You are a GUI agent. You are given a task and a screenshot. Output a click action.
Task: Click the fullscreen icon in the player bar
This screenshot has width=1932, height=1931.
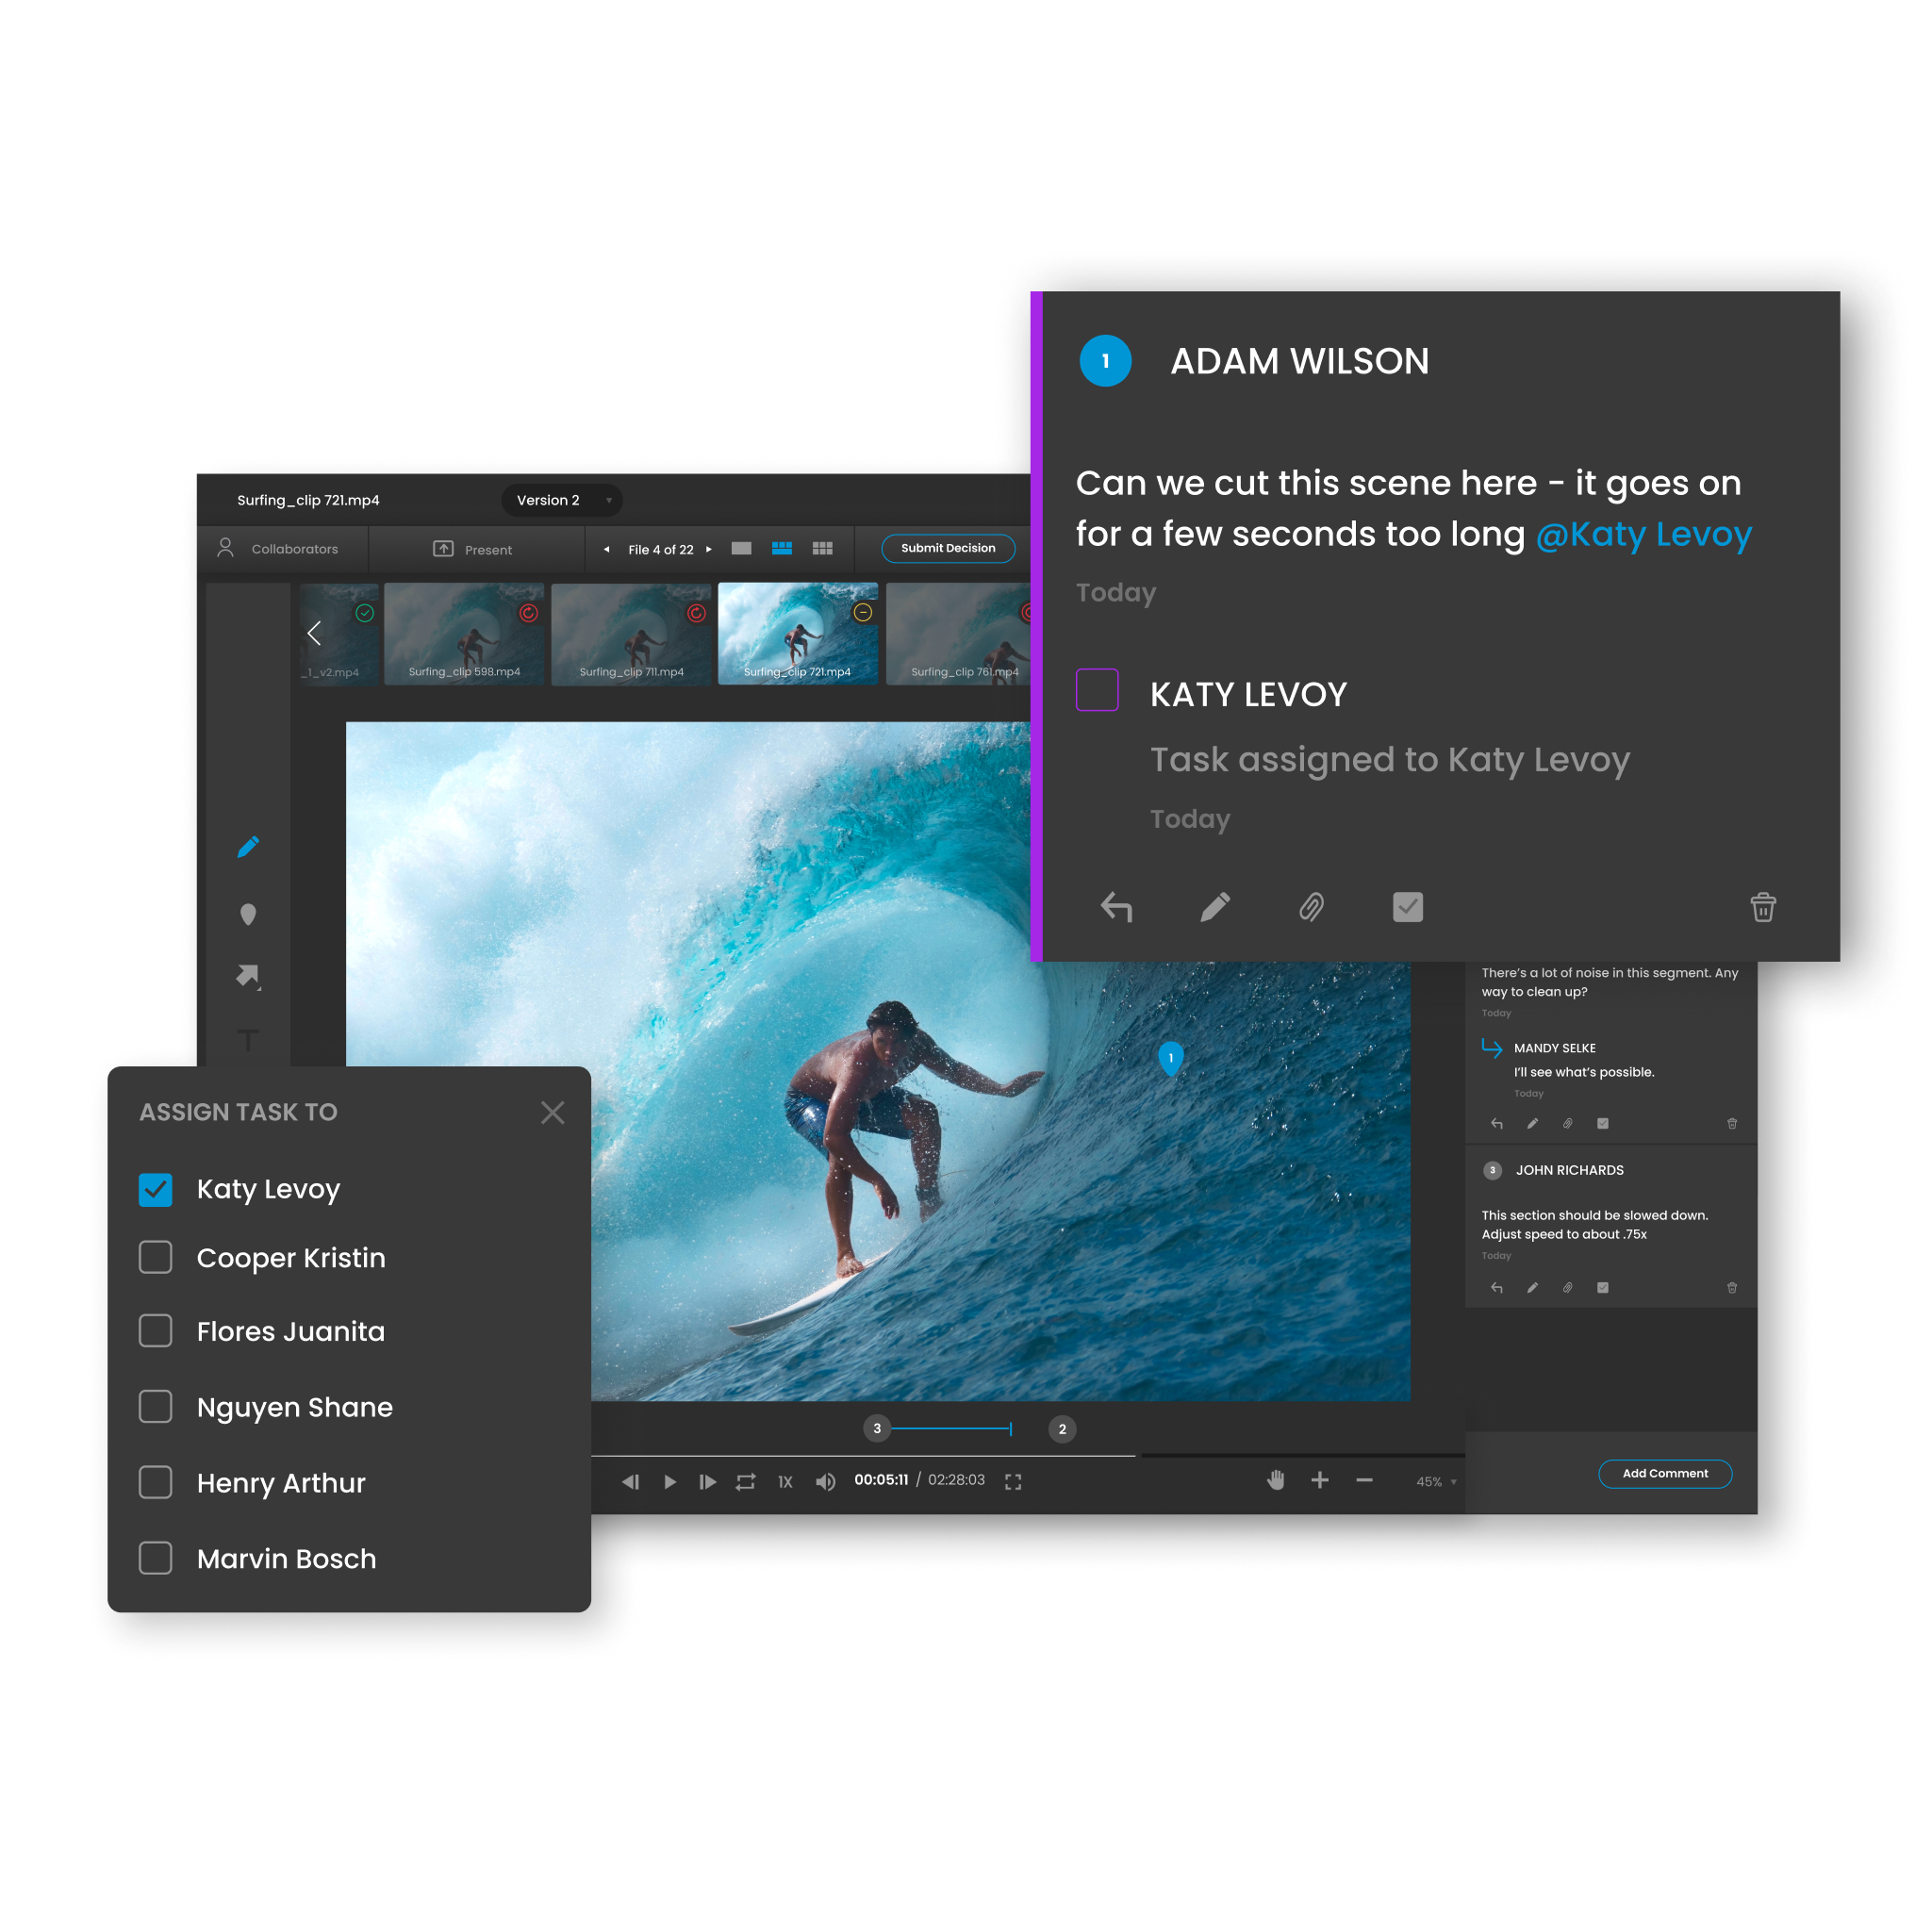point(1013,1481)
